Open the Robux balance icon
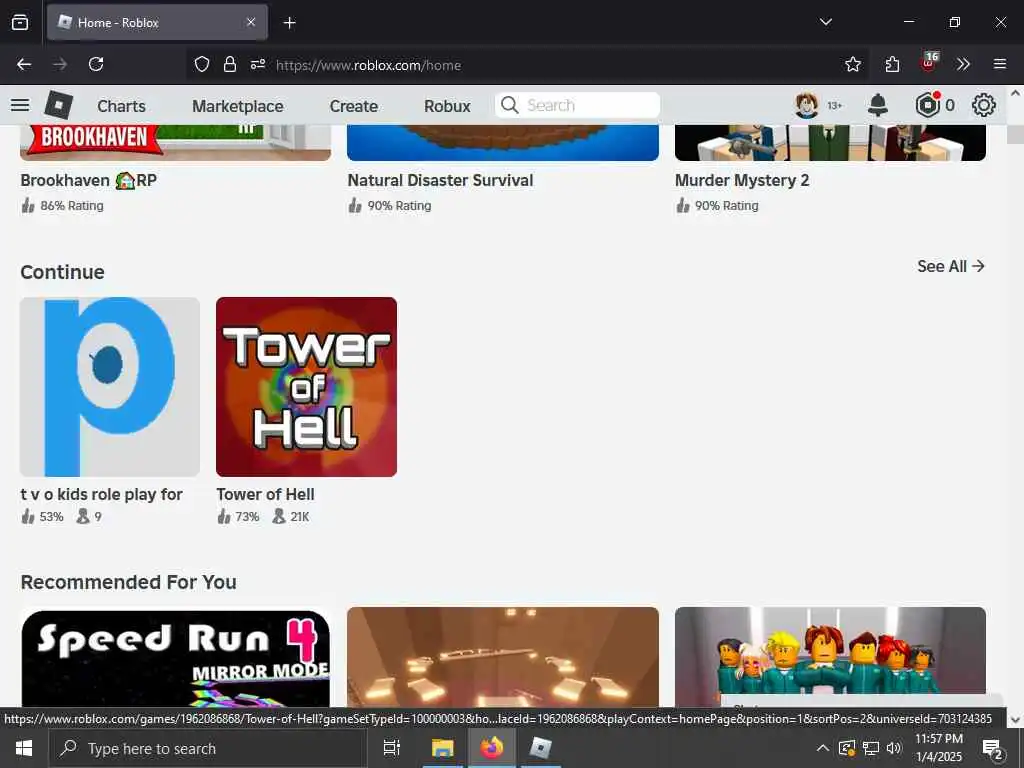This screenshot has height=768, width=1024. [x=927, y=104]
